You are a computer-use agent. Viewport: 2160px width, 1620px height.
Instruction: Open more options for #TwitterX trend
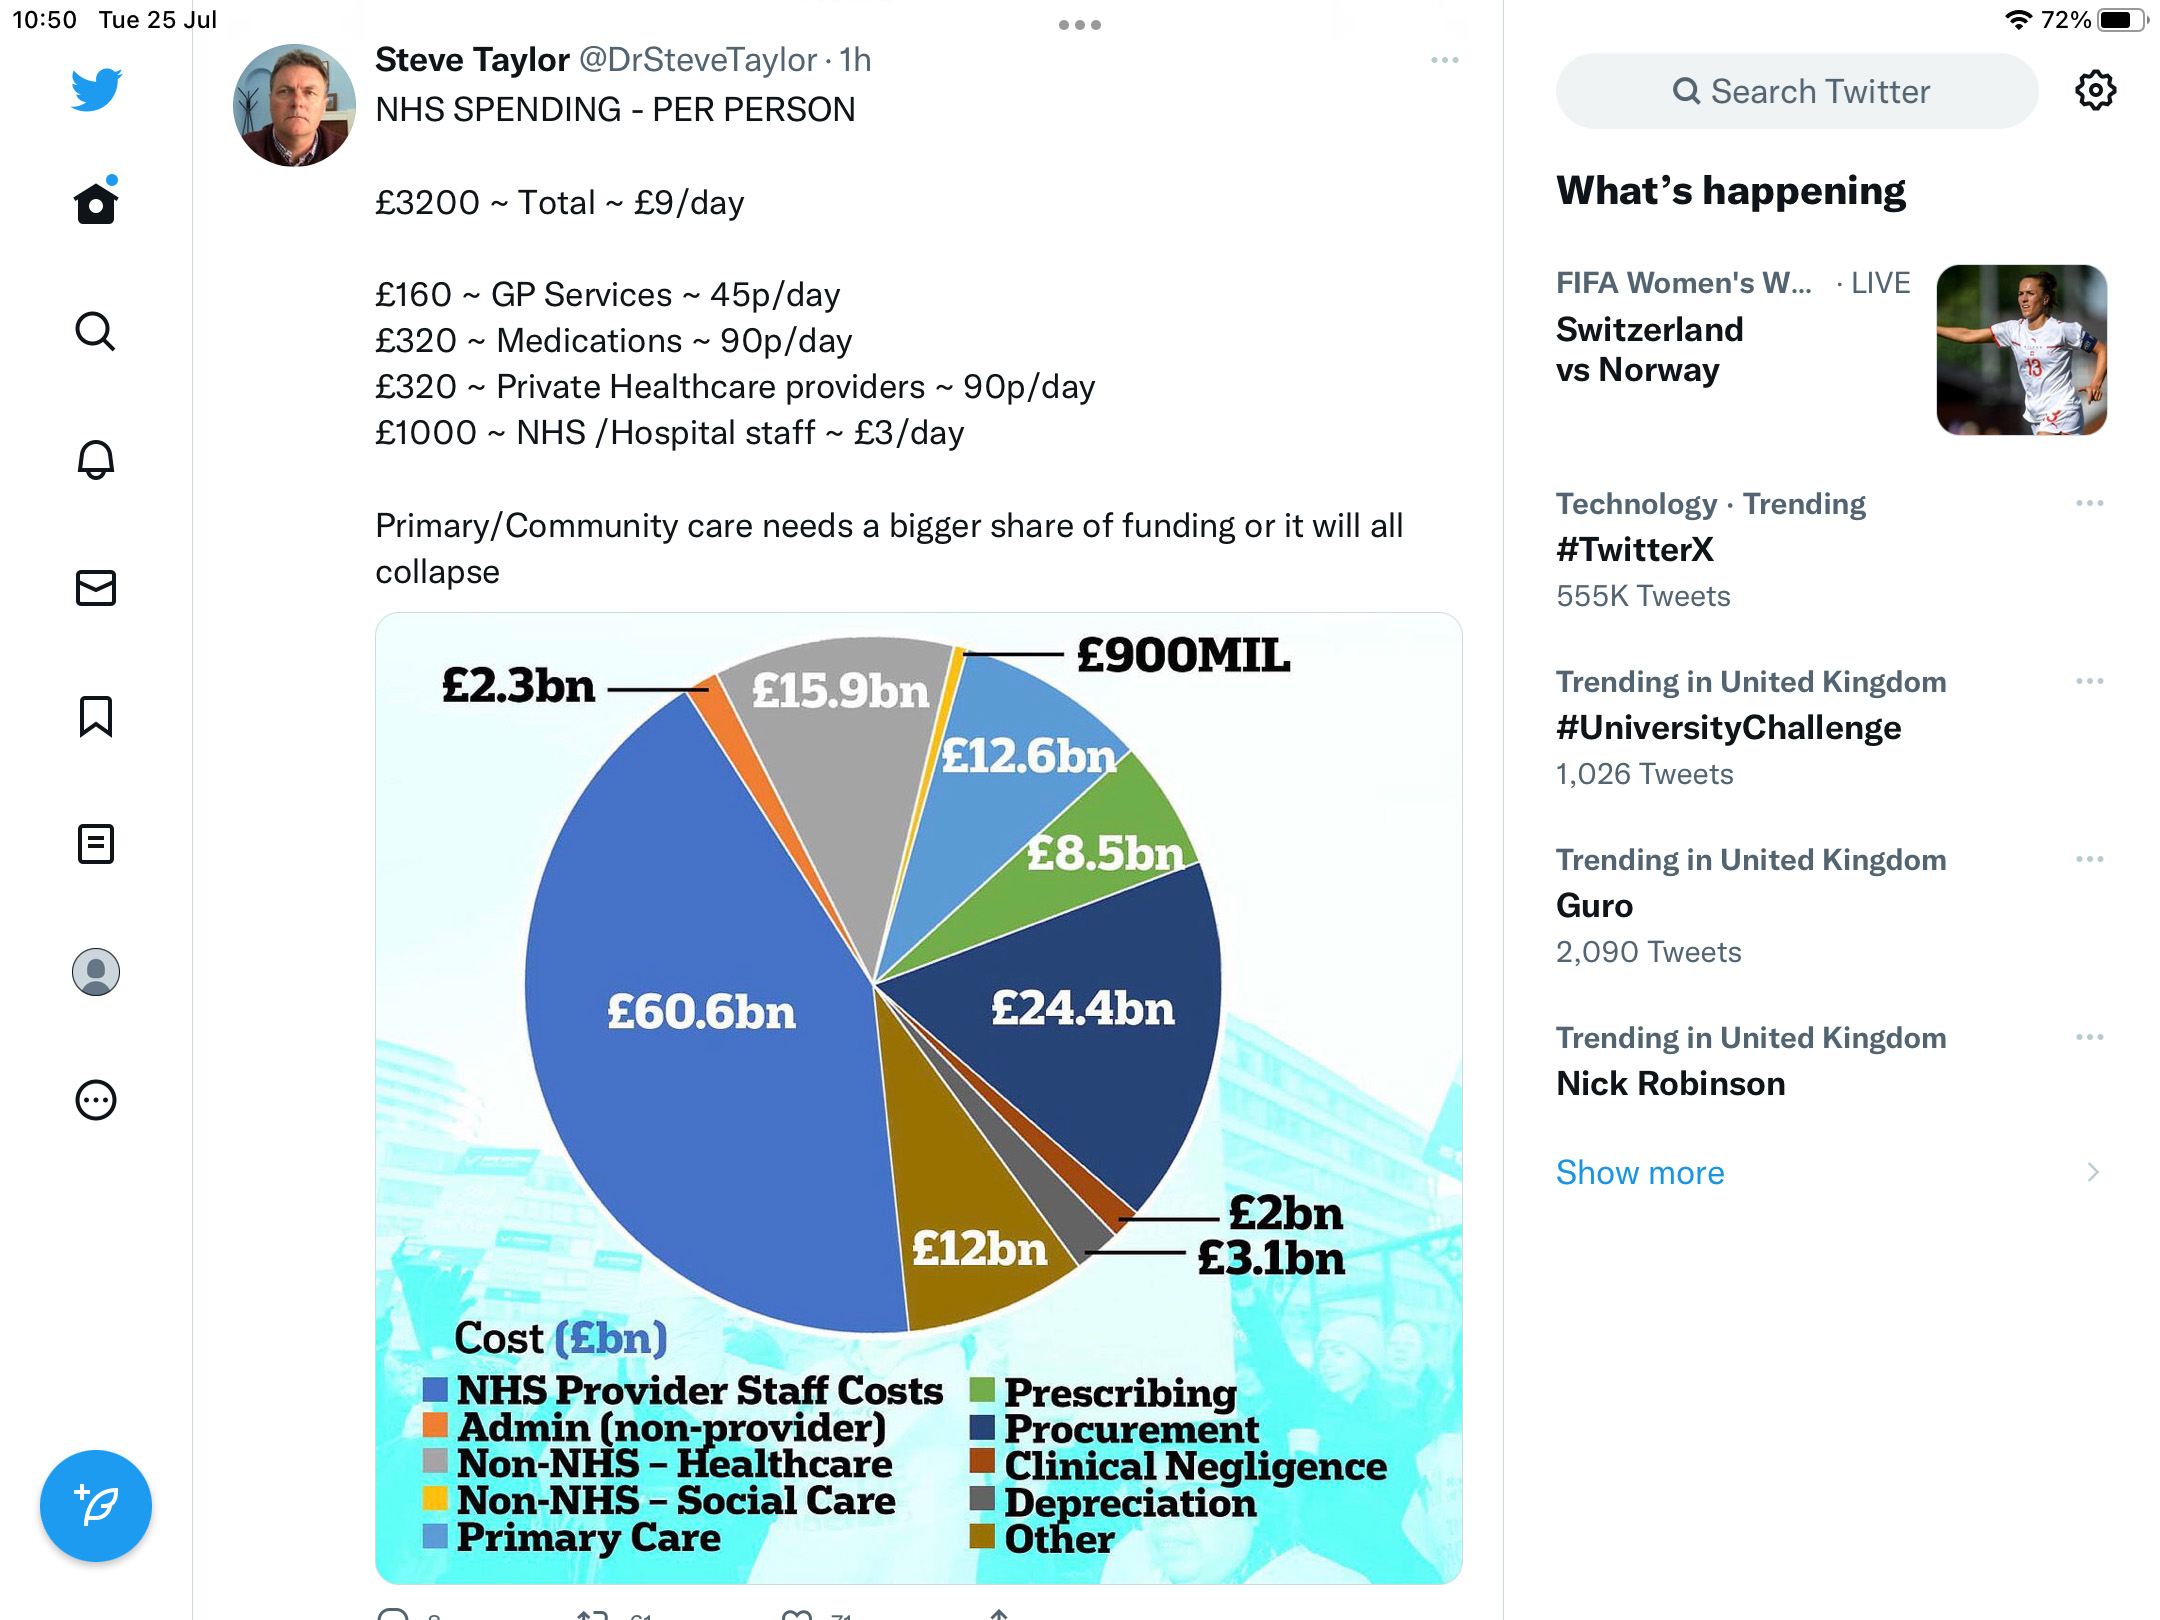pos(2089,503)
